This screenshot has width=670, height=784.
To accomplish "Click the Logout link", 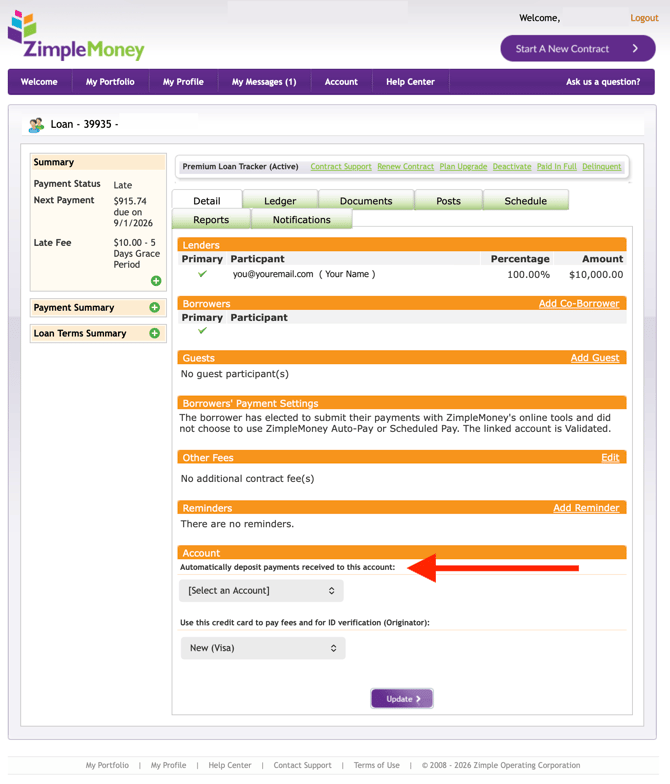I will [644, 18].
